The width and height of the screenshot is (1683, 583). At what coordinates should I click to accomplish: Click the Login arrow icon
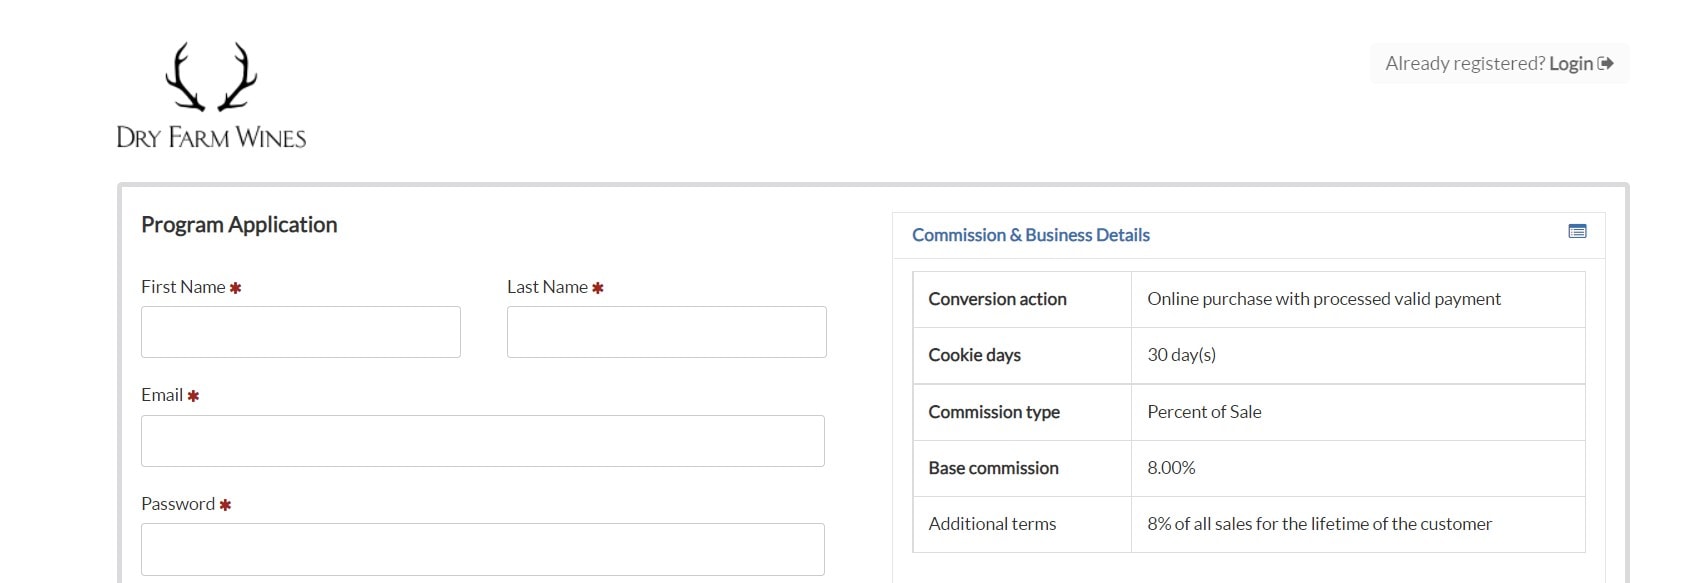click(1606, 64)
